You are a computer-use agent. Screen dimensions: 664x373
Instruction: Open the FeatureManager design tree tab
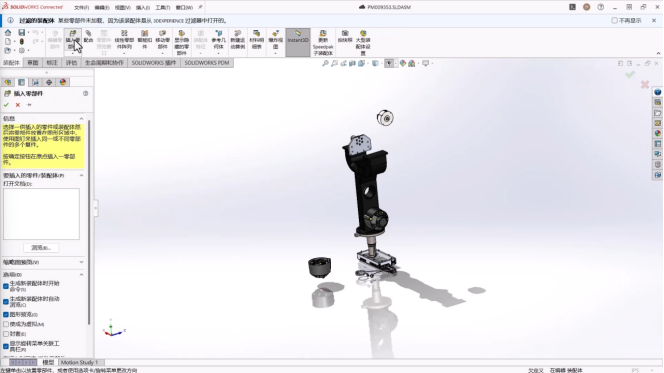[x=8, y=82]
